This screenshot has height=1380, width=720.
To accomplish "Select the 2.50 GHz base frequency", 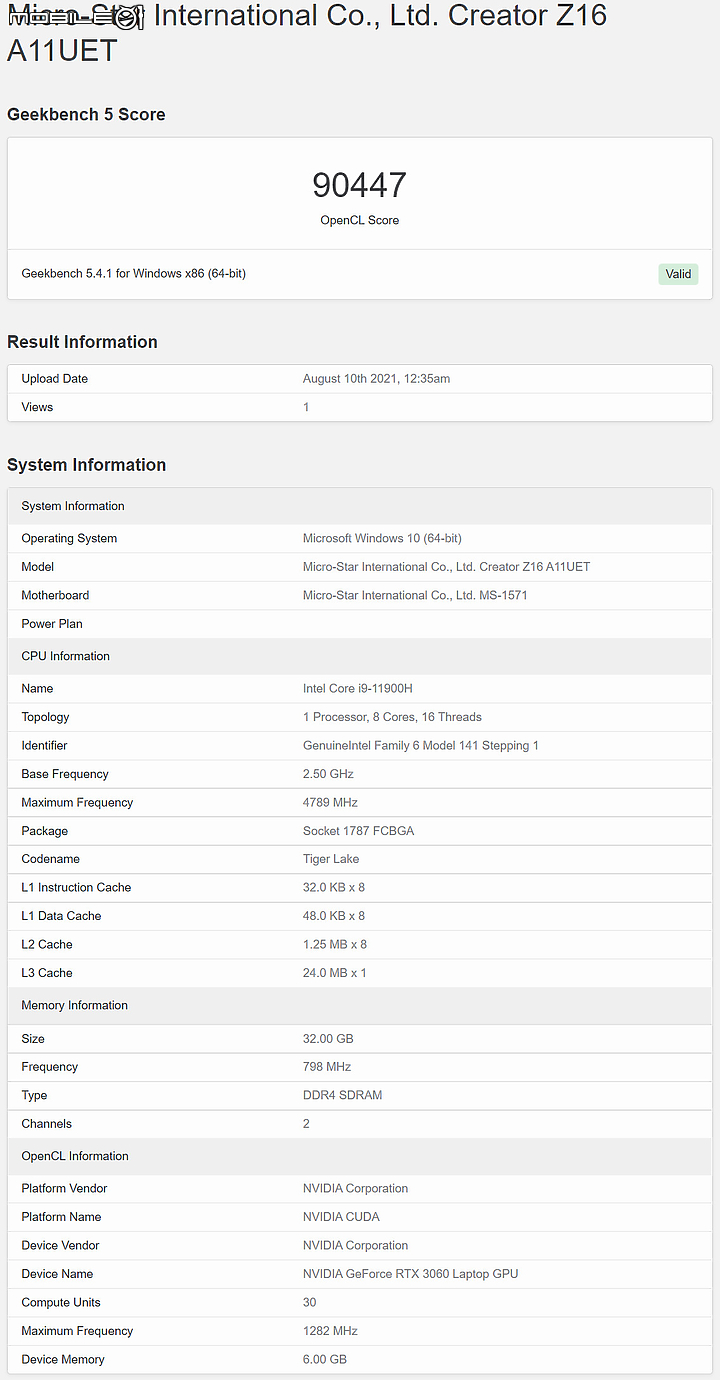I will coord(328,774).
